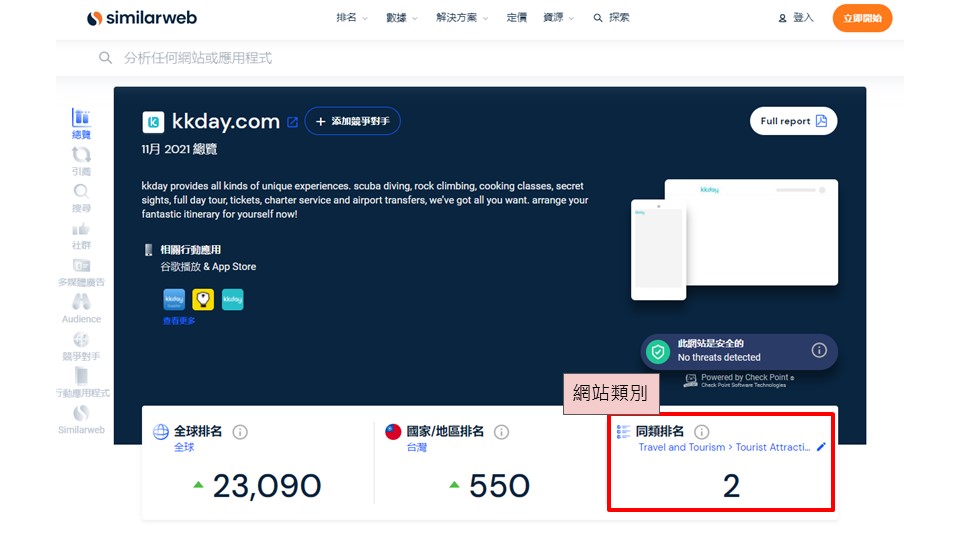Click the 台灣 link under country rank

coord(417,448)
